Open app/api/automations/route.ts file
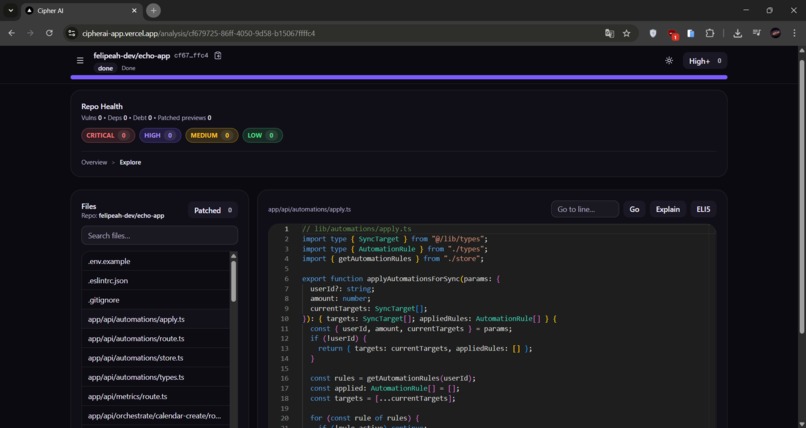Image resolution: width=806 pixels, height=428 pixels. pyautogui.click(x=156, y=339)
